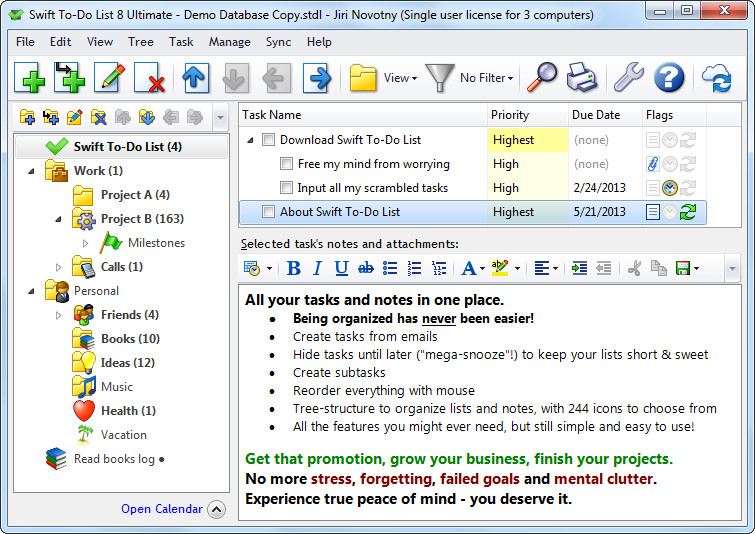Apply Bold formatting in notes toolbar
755x534 pixels.
click(x=293, y=268)
